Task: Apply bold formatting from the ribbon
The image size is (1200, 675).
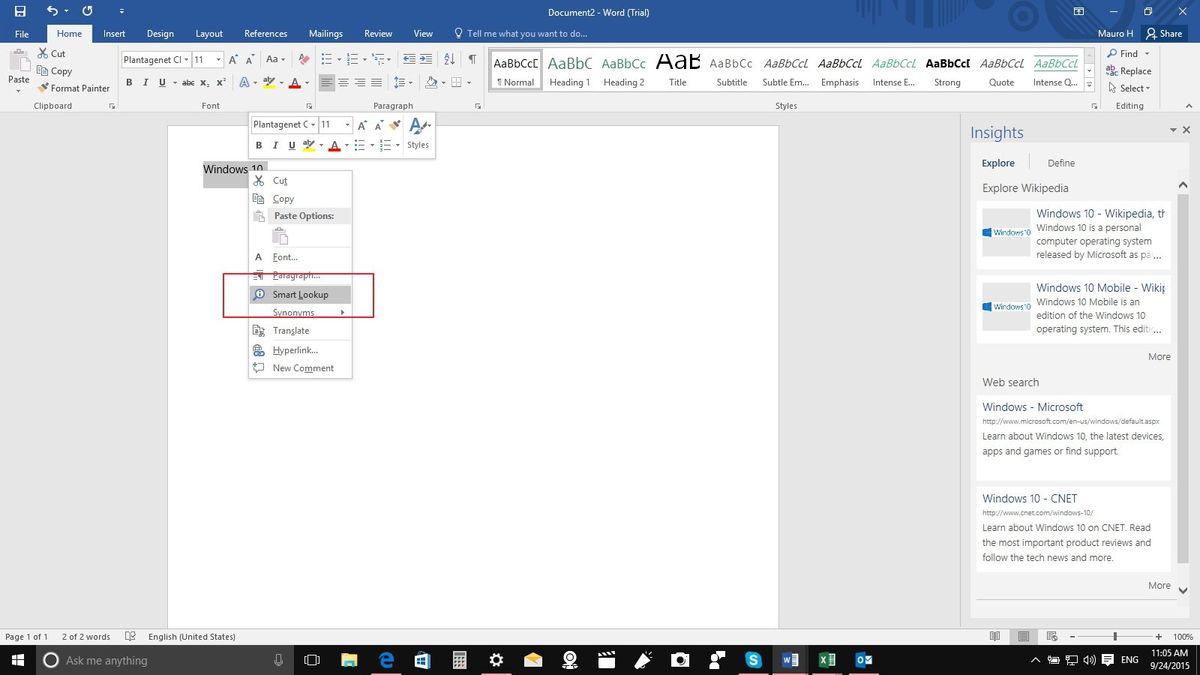Action: click(128, 82)
